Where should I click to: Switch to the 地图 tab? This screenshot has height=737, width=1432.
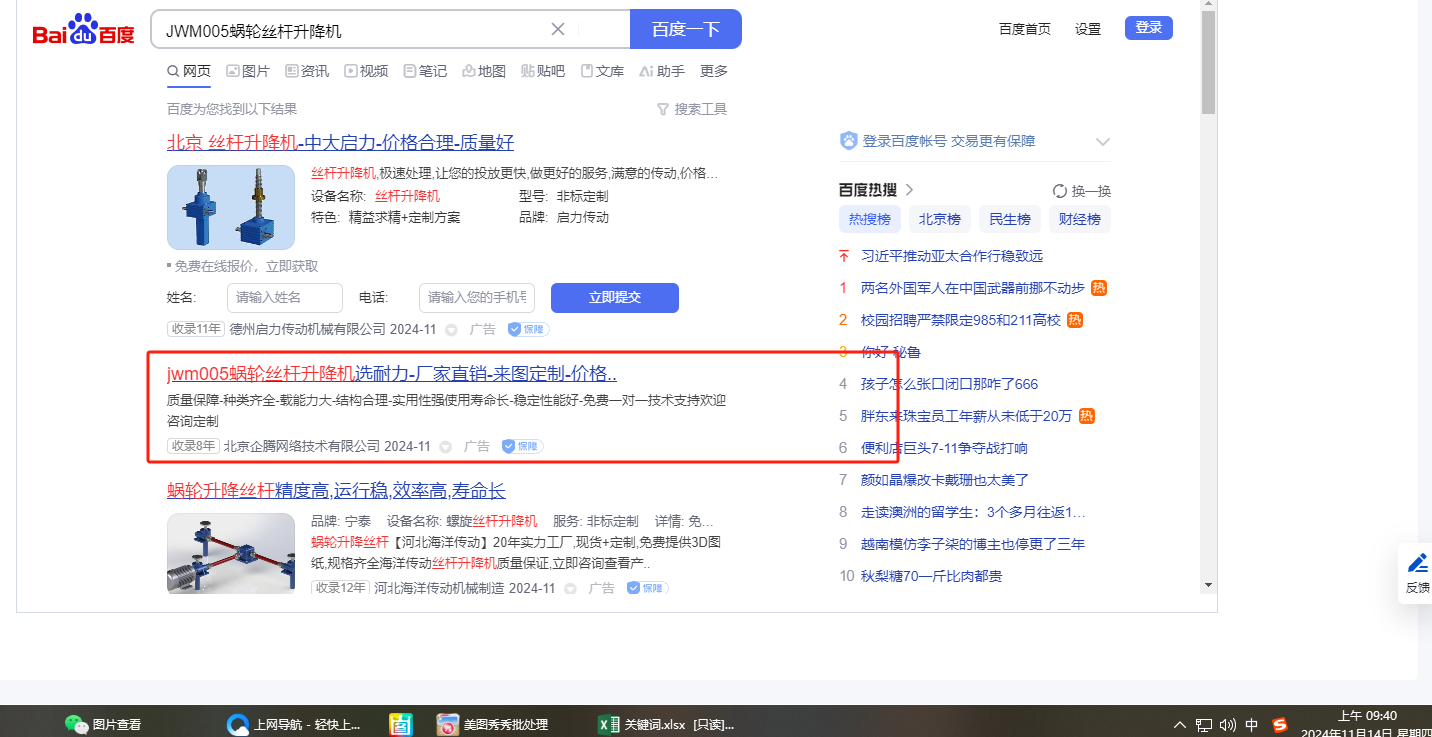(x=484, y=71)
